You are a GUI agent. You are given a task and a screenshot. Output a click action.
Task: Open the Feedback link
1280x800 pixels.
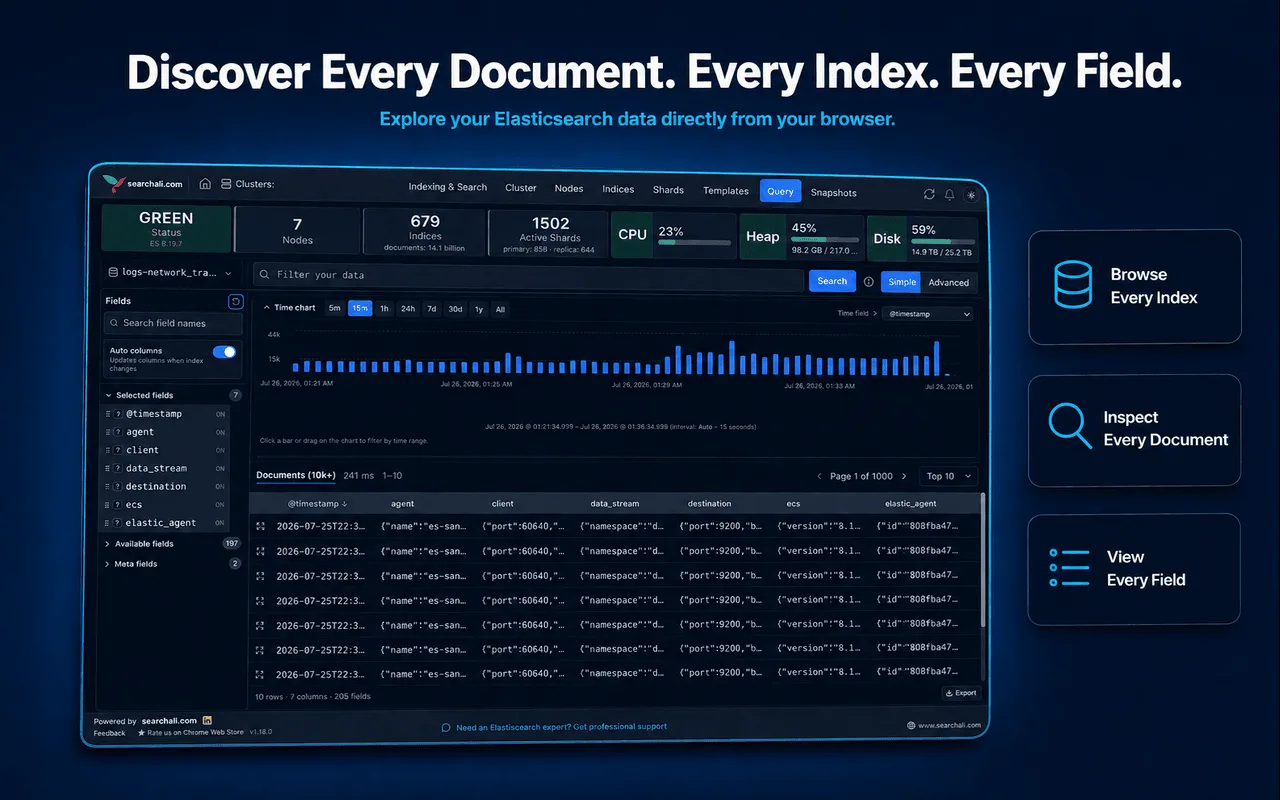point(110,733)
